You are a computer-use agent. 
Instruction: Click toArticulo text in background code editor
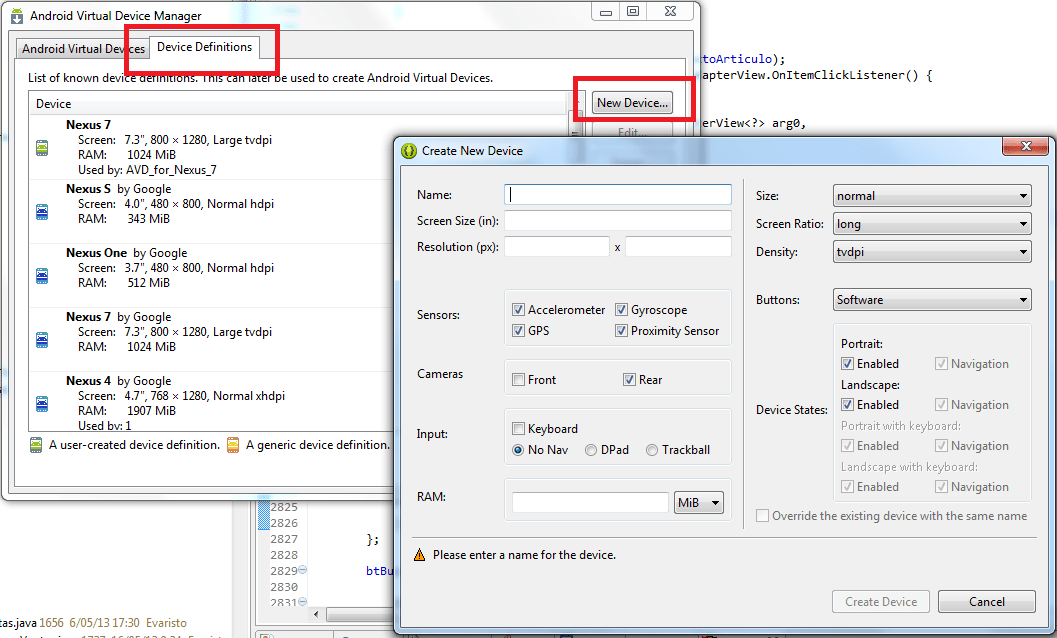pos(737,59)
